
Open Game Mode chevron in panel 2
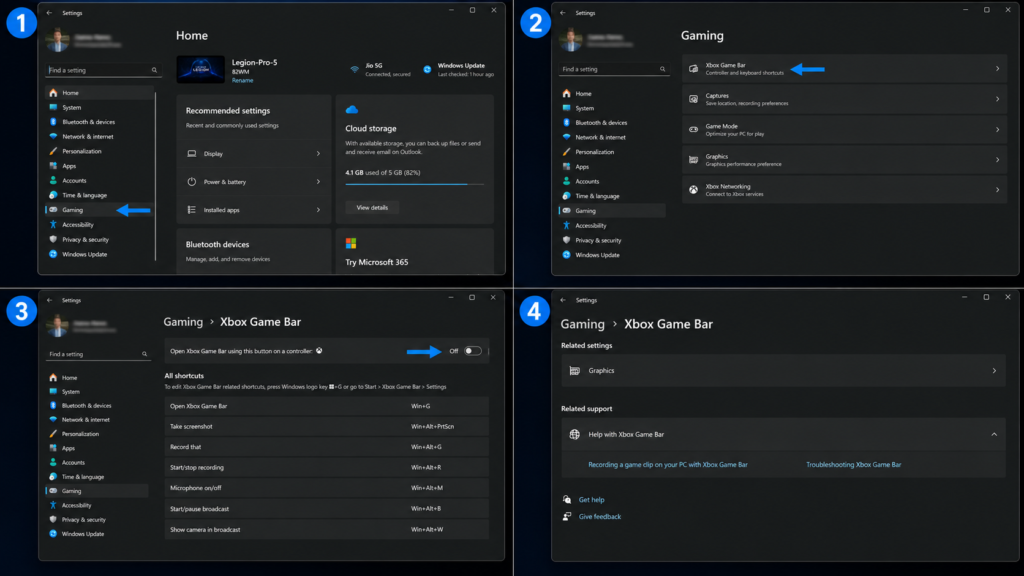point(997,129)
